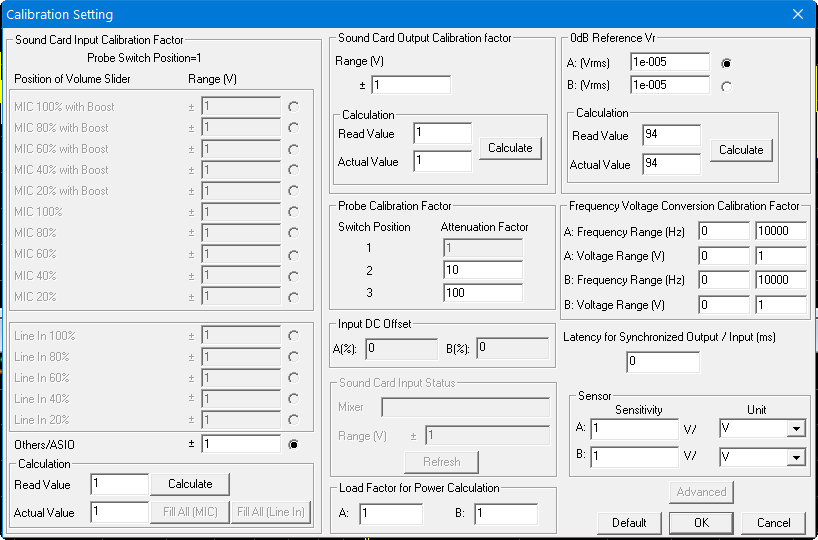Click the Others/ASIO range field

coord(241,444)
